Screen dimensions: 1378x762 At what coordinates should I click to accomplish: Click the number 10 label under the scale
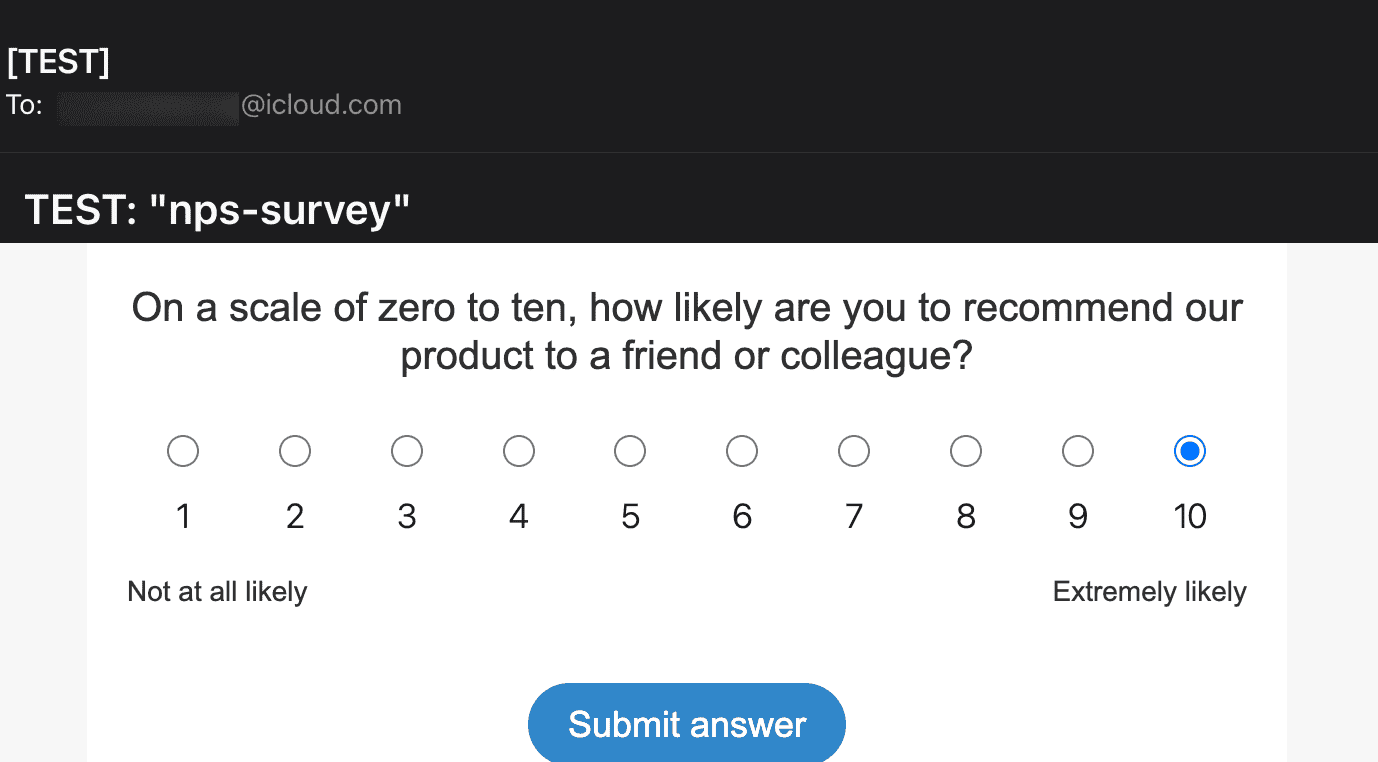click(x=1190, y=516)
